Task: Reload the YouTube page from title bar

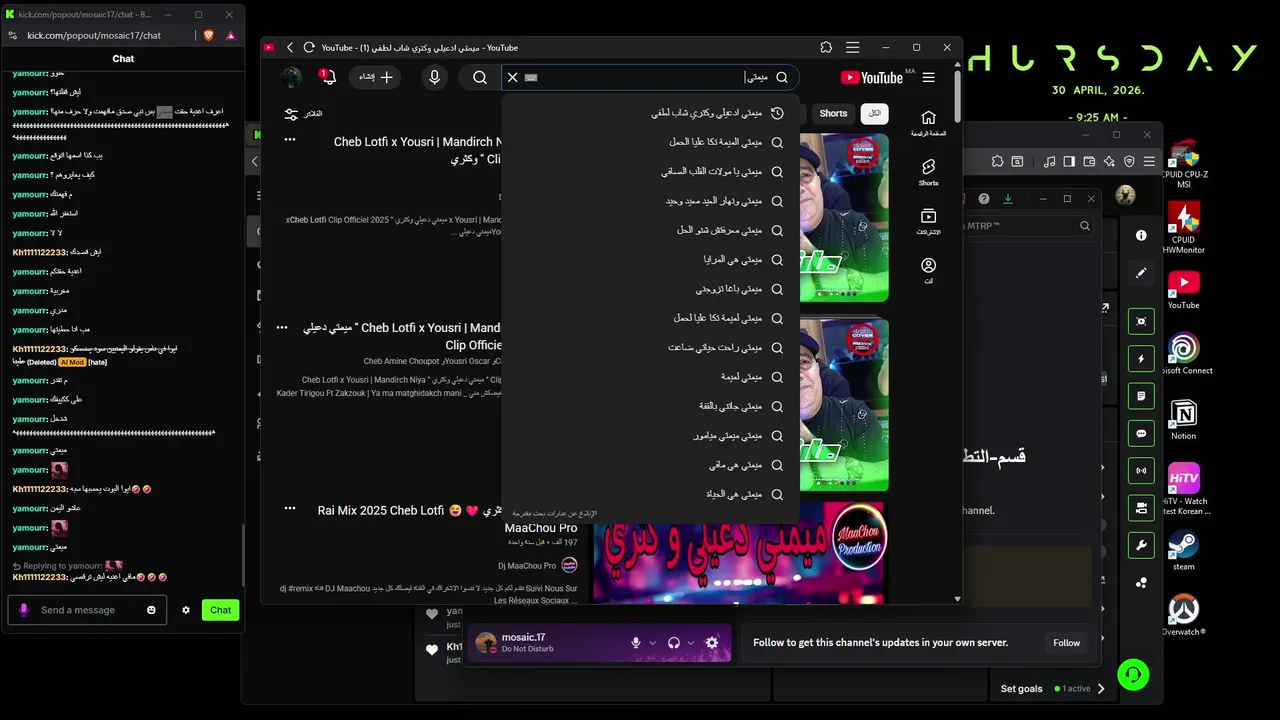Action: [x=309, y=47]
